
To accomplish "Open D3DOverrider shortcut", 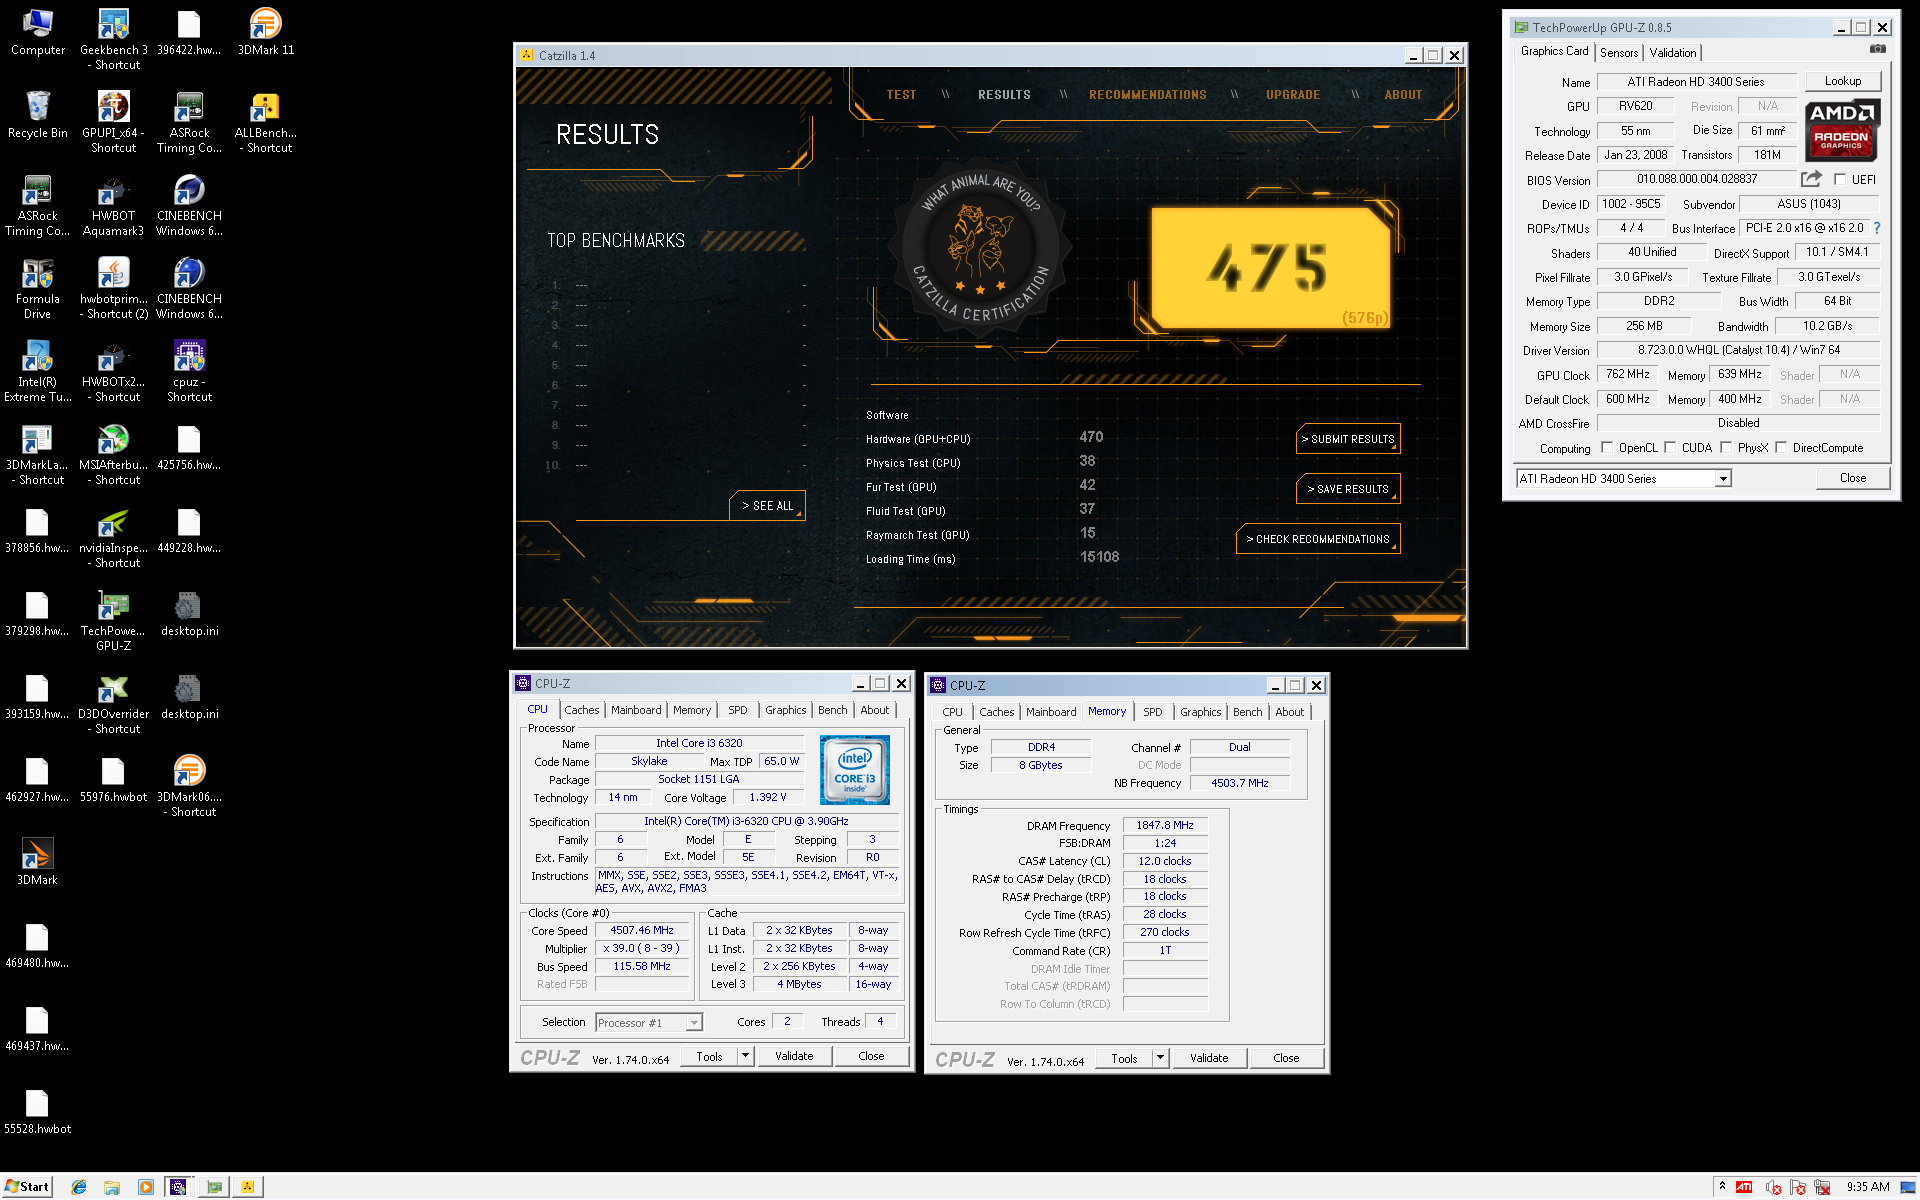I will [113, 702].
